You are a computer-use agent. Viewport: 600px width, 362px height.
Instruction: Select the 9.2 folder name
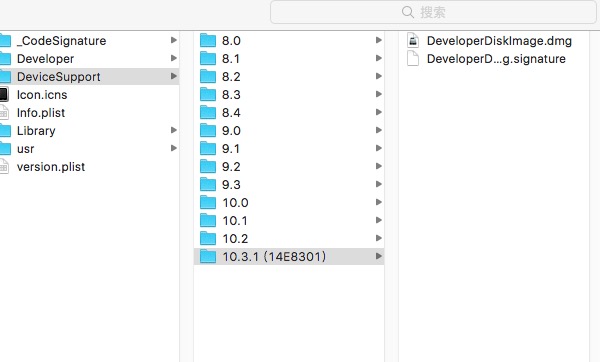pyautogui.click(x=231, y=166)
